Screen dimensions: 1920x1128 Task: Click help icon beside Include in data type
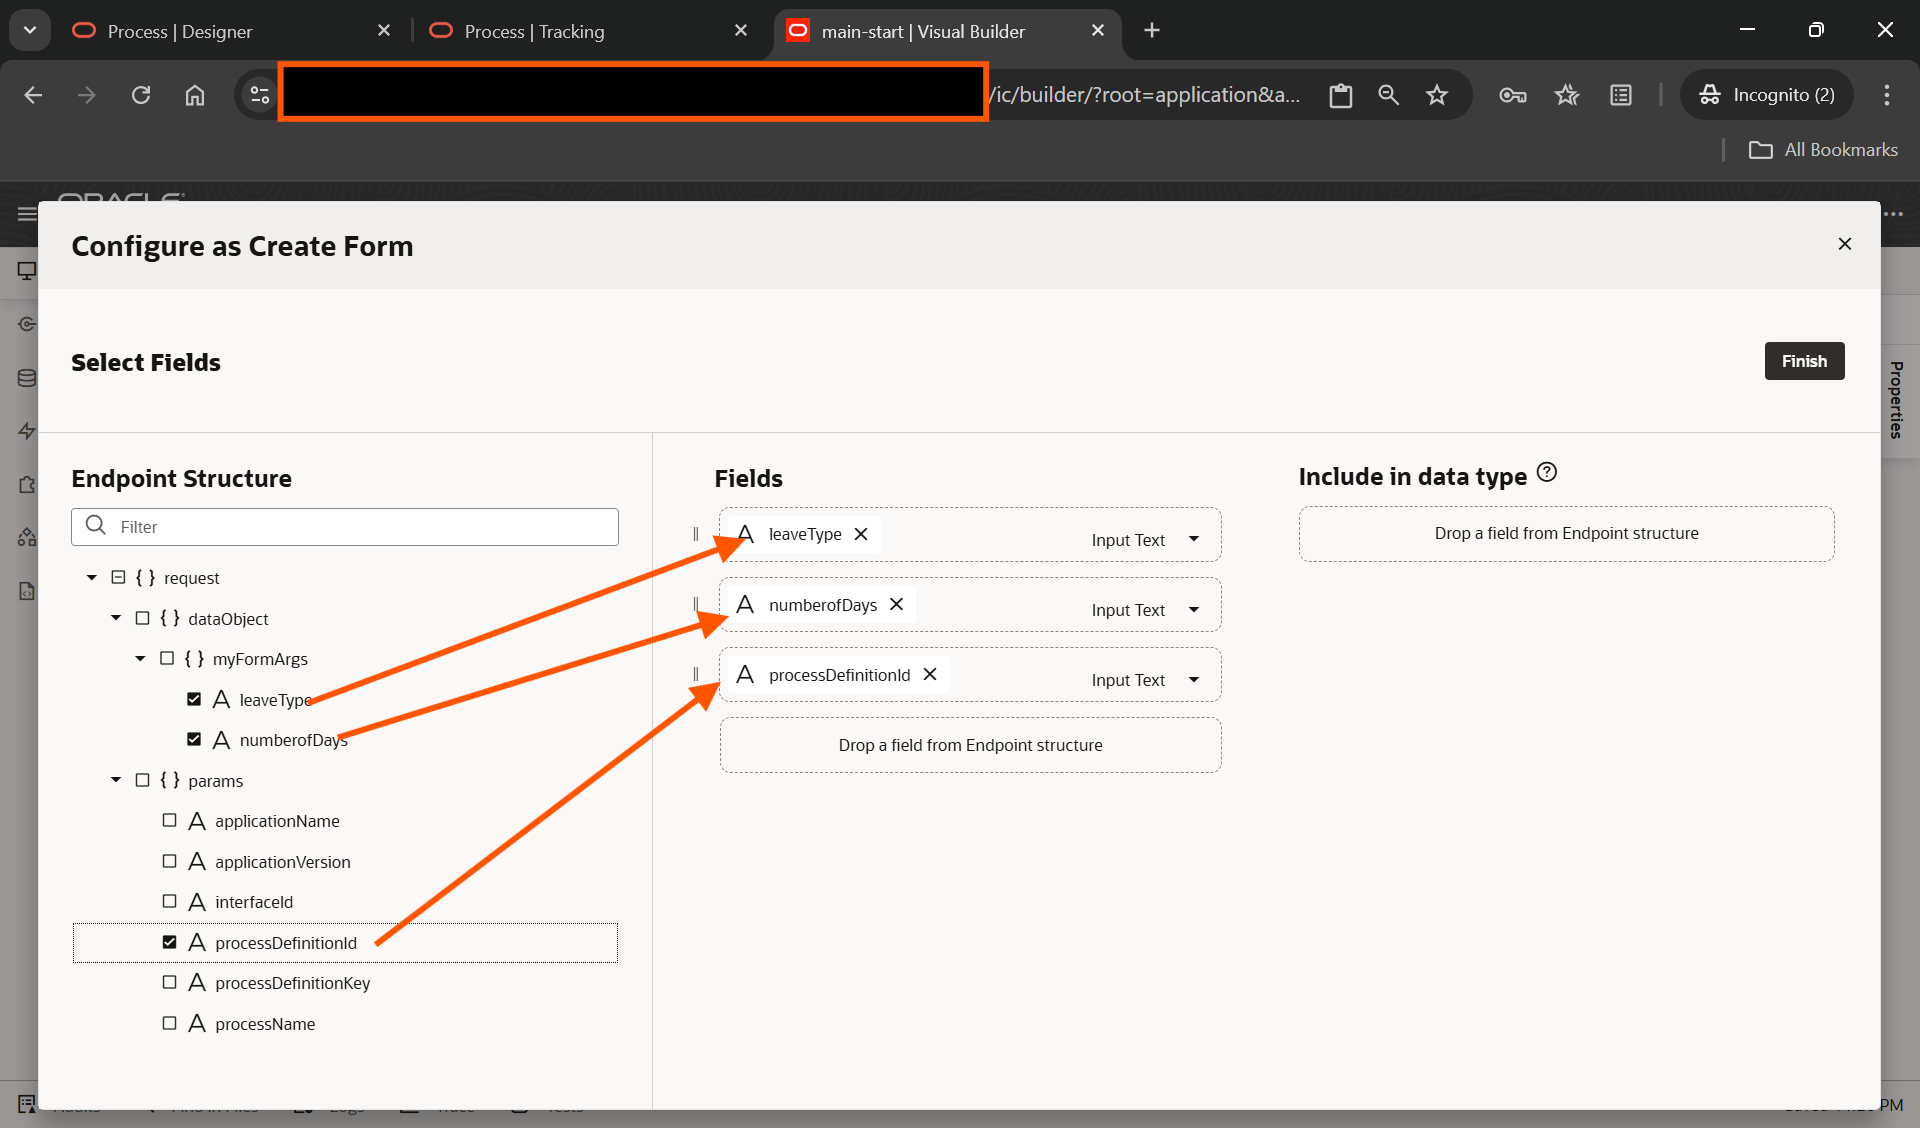click(x=1547, y=472)
